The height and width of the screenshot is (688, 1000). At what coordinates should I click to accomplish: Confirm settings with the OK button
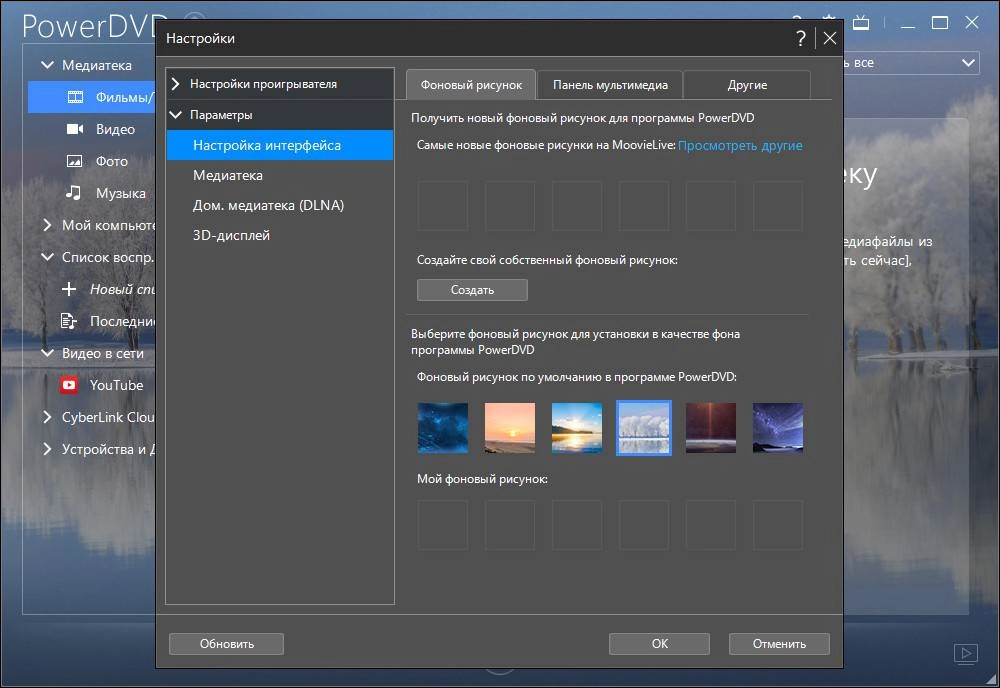659,644
